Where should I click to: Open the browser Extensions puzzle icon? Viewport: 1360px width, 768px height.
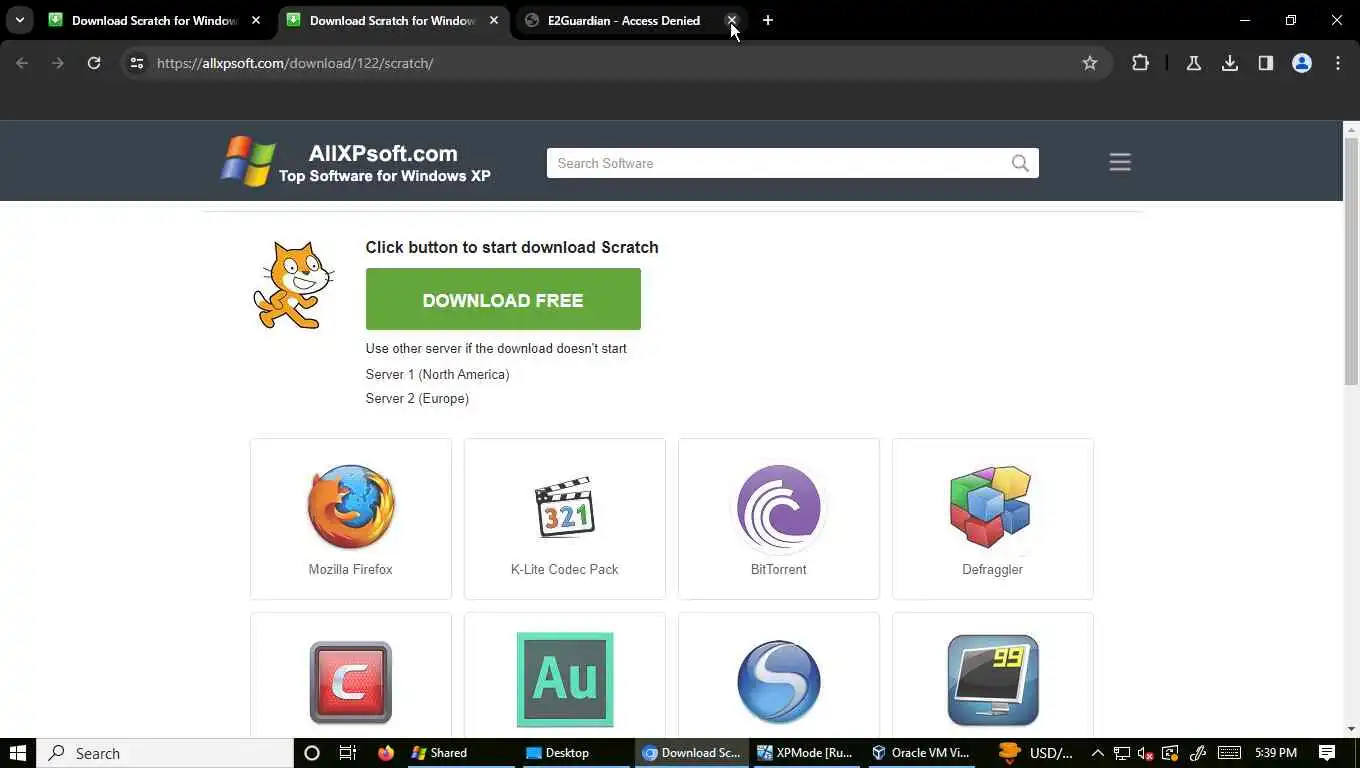click(x=1140, y=63)
